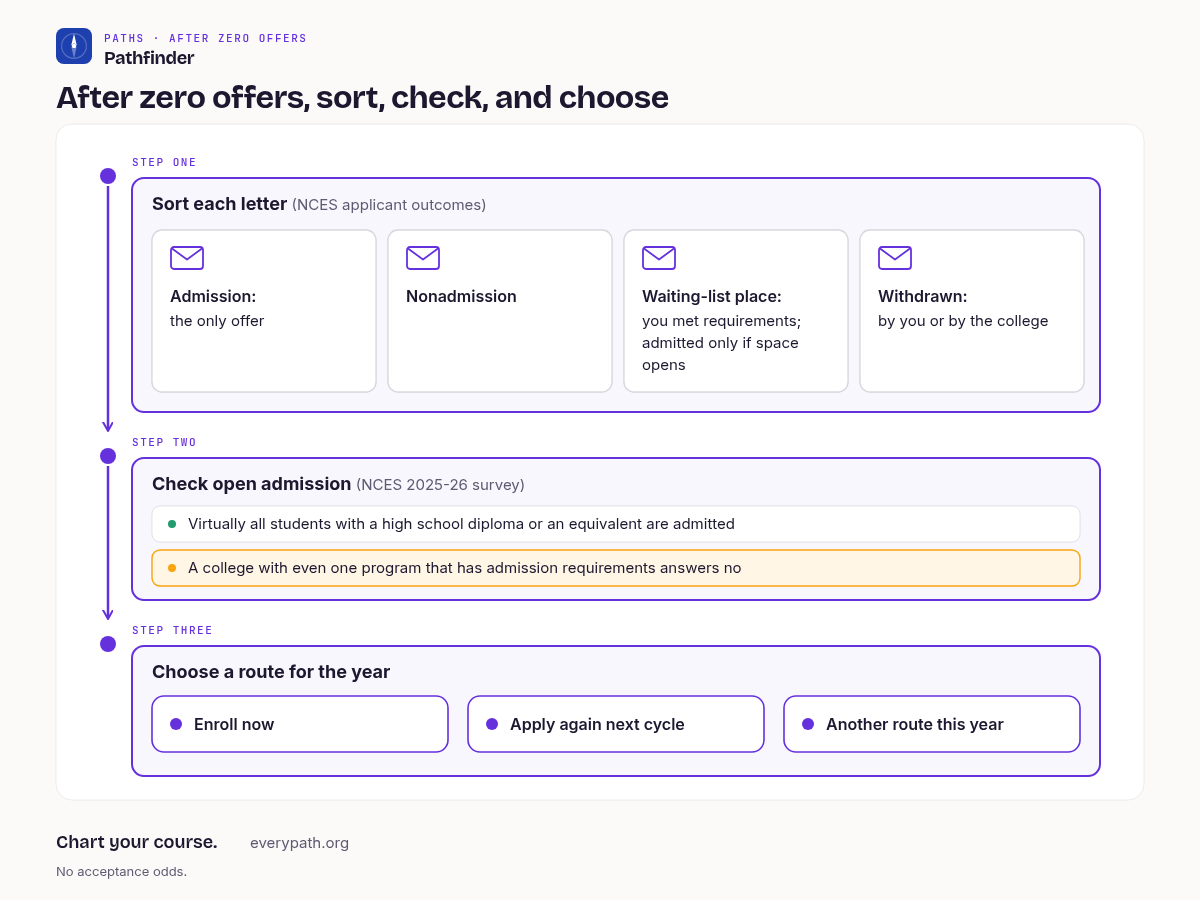Click the orange-highlighted admission requirements row

point(616,568)
